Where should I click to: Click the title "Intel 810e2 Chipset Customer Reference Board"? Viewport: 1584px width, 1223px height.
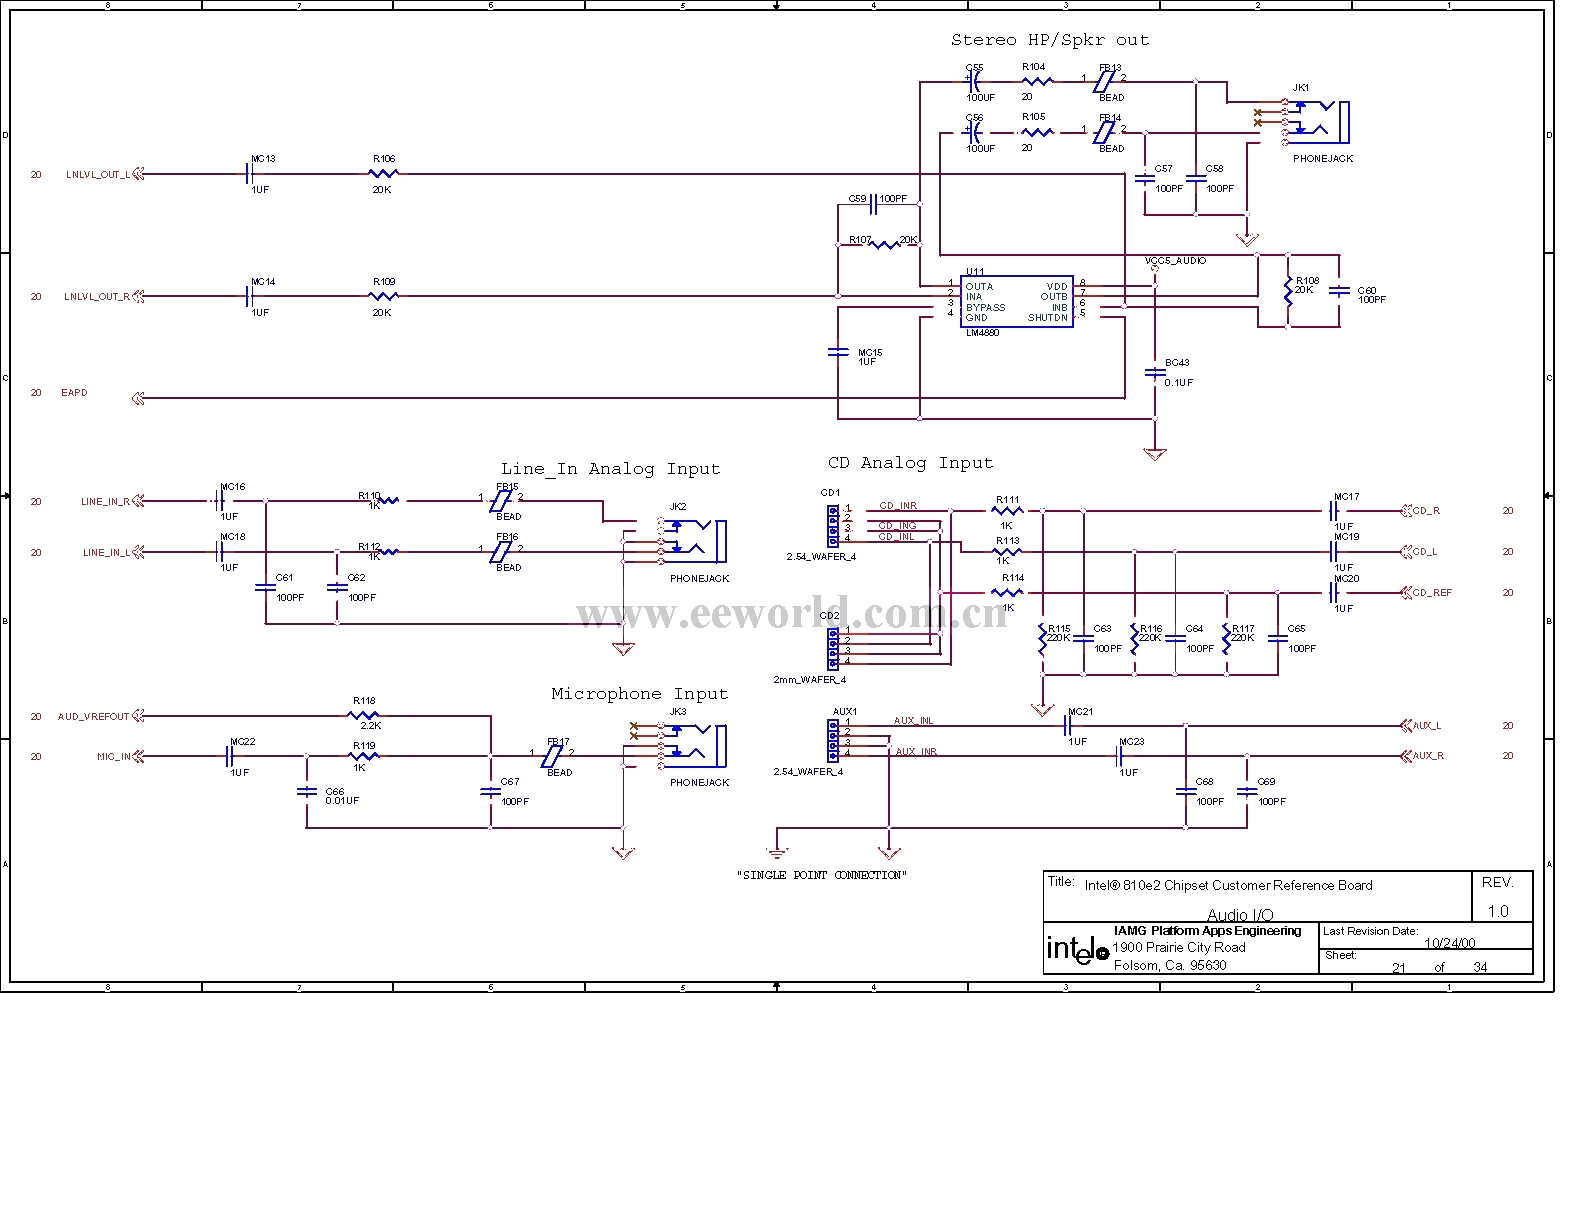pos(1228,885)
